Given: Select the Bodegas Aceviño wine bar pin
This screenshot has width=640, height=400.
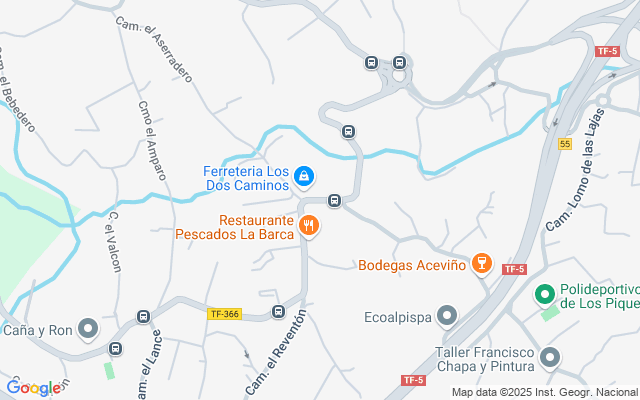Looking at the screenshot, I should (482, 264).
